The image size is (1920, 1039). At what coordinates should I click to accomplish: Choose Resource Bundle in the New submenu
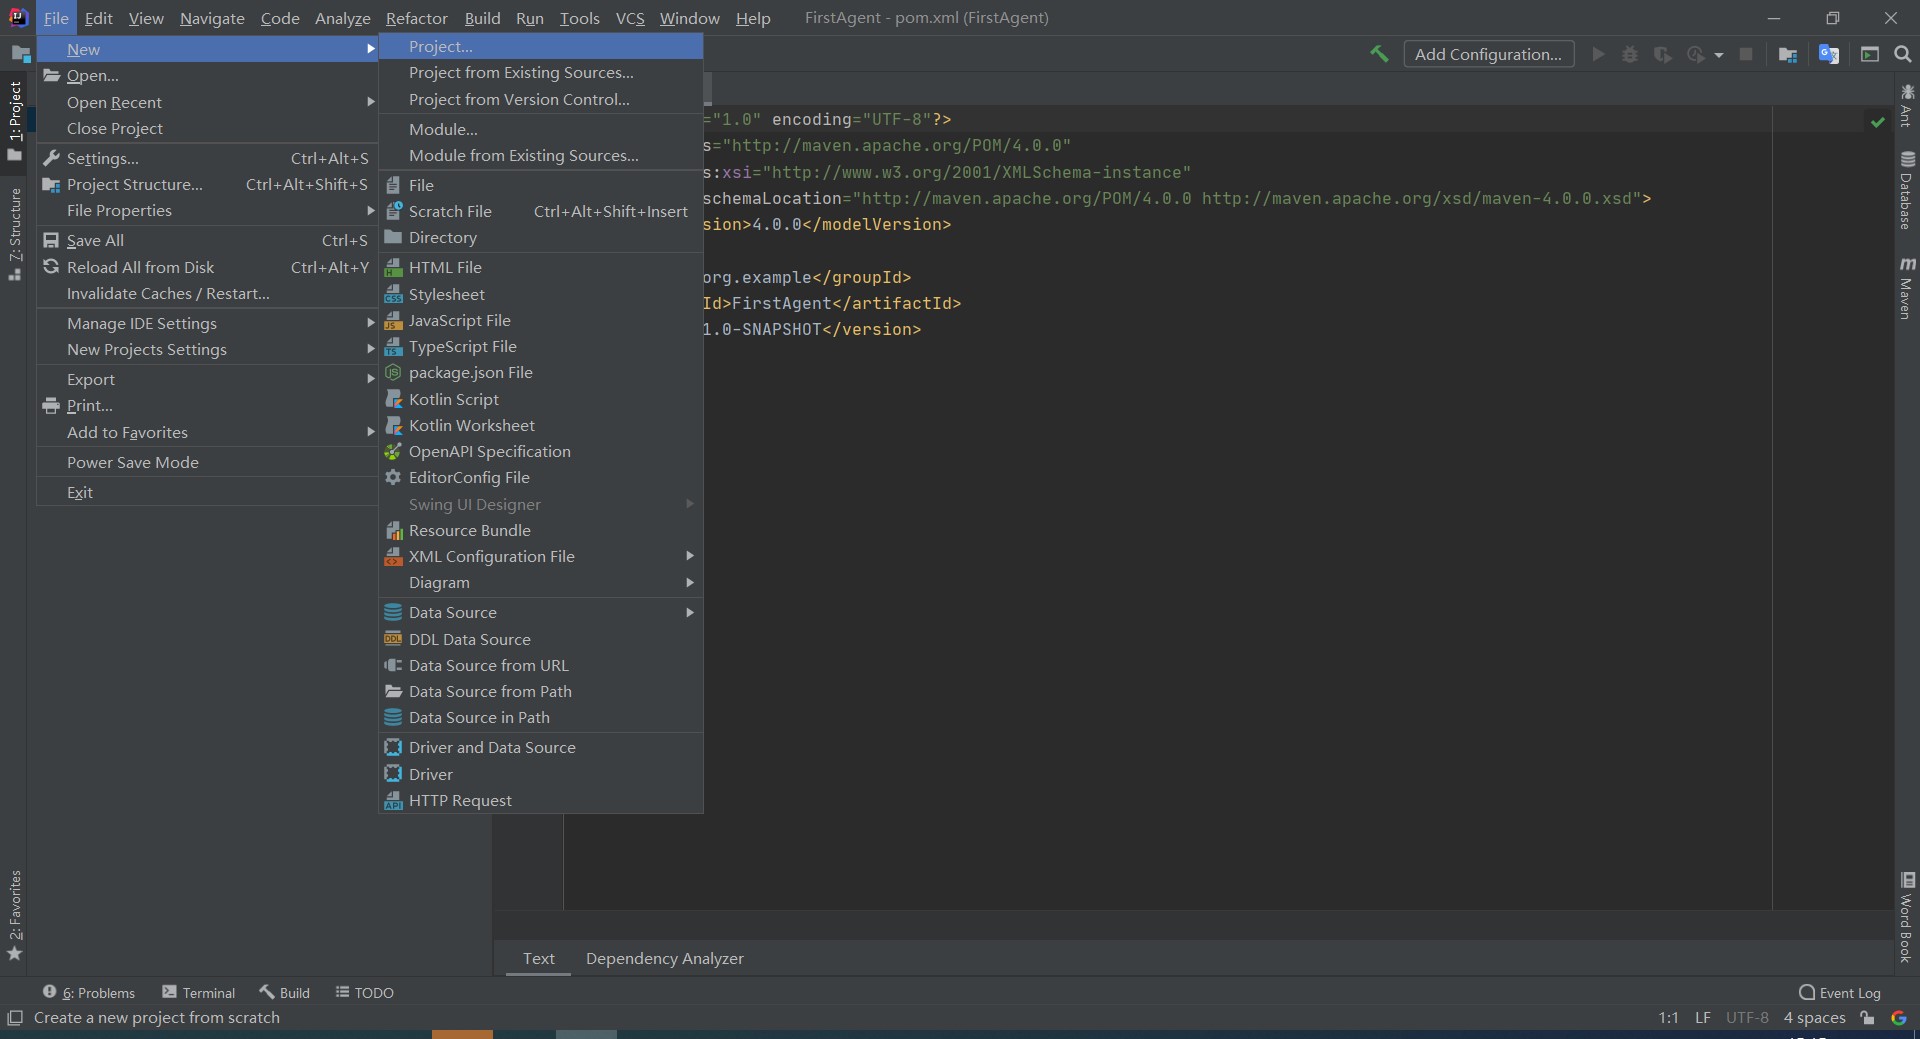(541, 530)
